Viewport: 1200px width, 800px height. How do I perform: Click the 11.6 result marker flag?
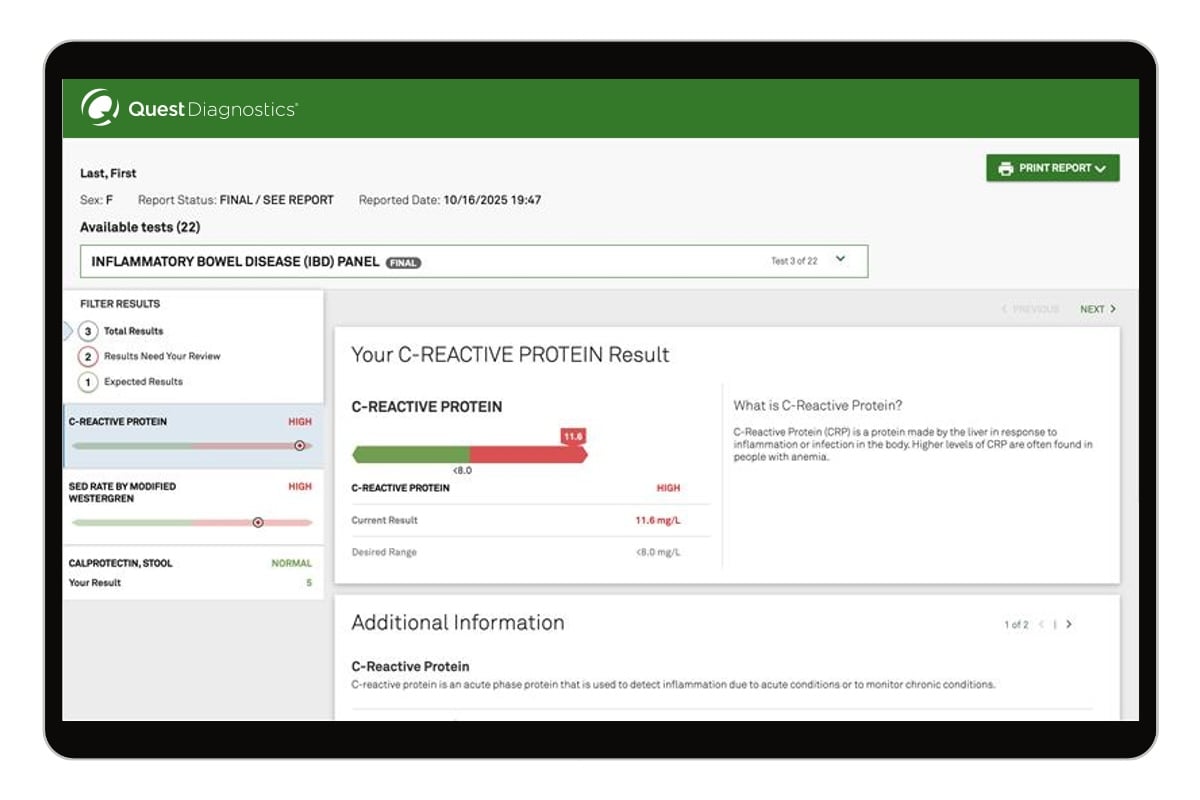pos(573,436)
